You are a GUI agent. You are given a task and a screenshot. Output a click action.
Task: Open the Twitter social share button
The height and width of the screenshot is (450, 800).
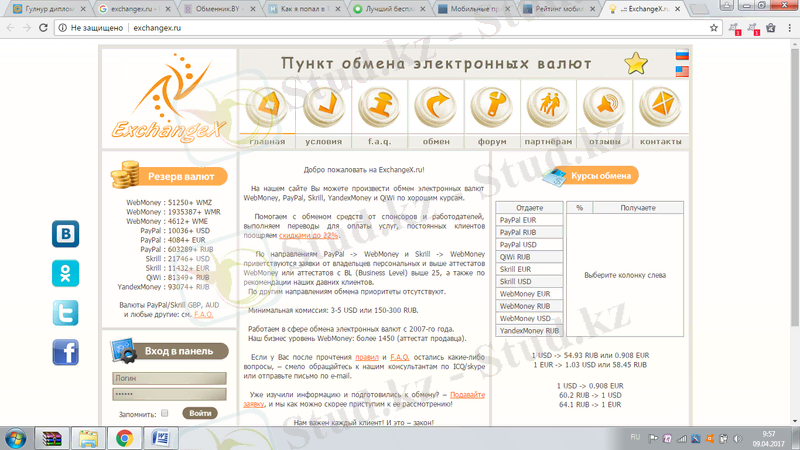click(x=65, y=312)
